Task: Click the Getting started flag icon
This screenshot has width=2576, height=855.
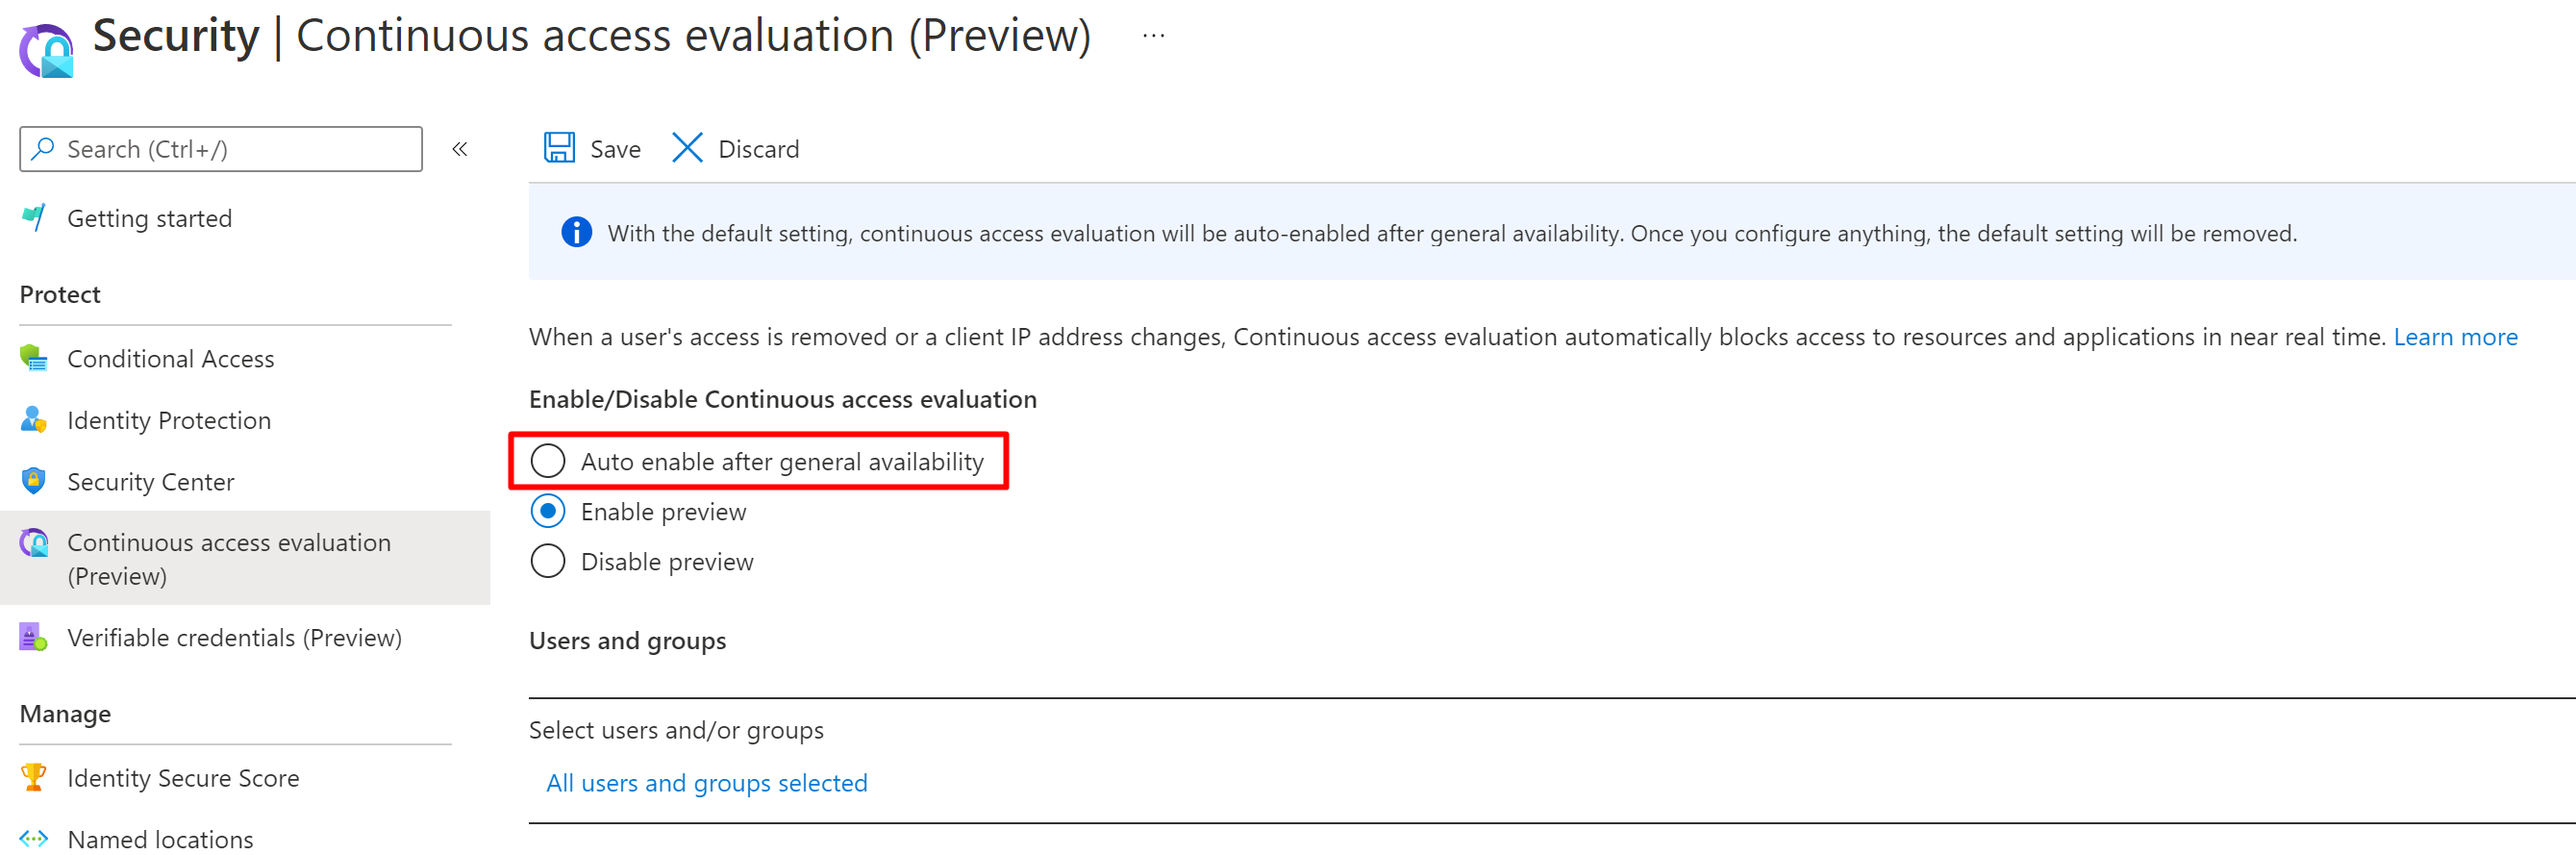Action: (x=34, y=217)
